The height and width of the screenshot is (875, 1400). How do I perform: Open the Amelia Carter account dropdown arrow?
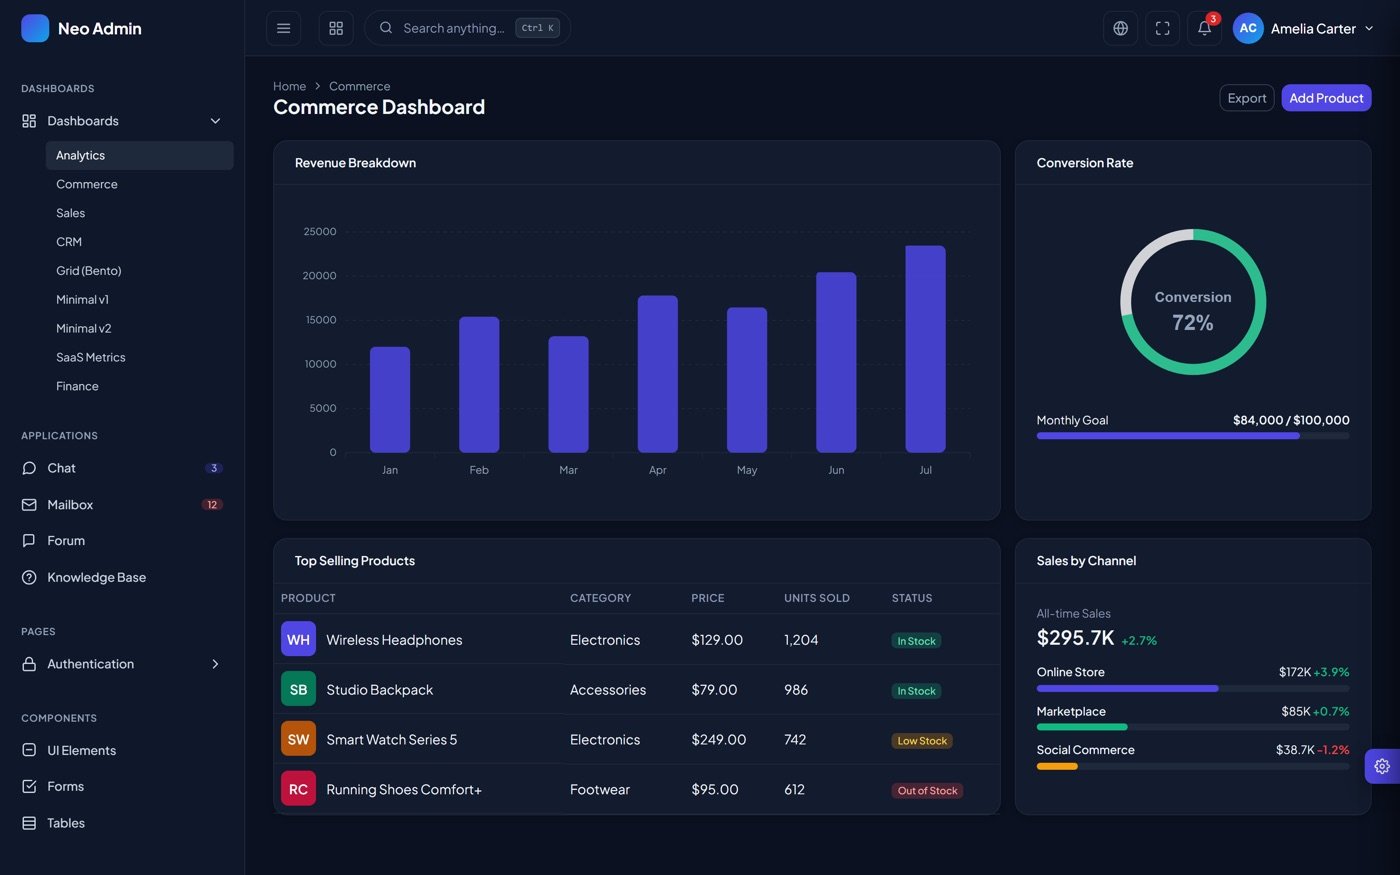point(1369,28)
